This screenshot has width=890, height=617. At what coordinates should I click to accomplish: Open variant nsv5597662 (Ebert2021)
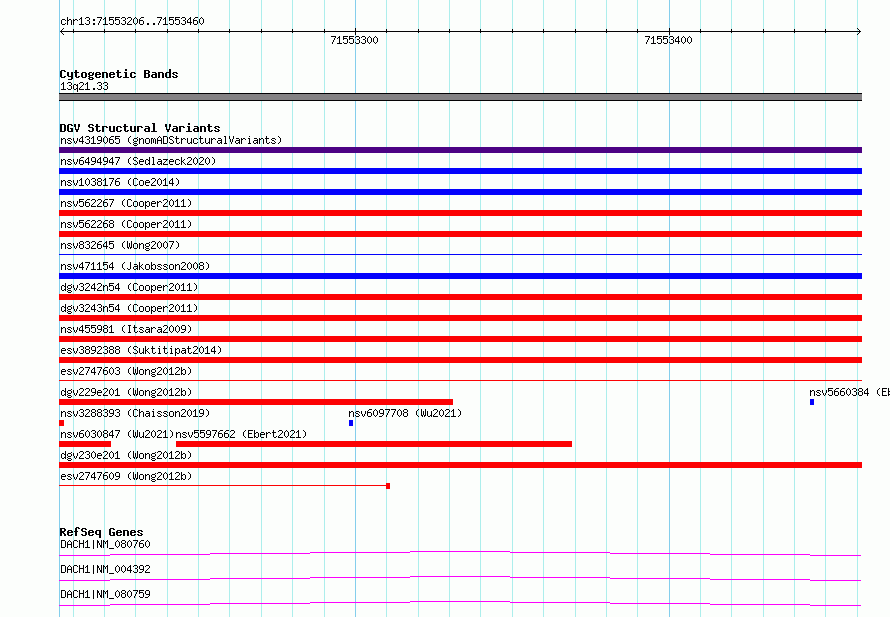[241, 434]
